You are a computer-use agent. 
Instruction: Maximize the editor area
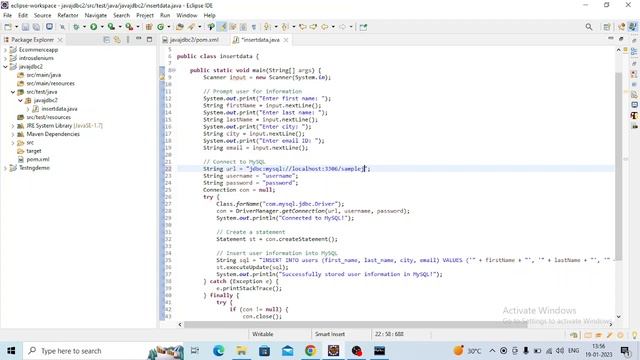point(621,39)
